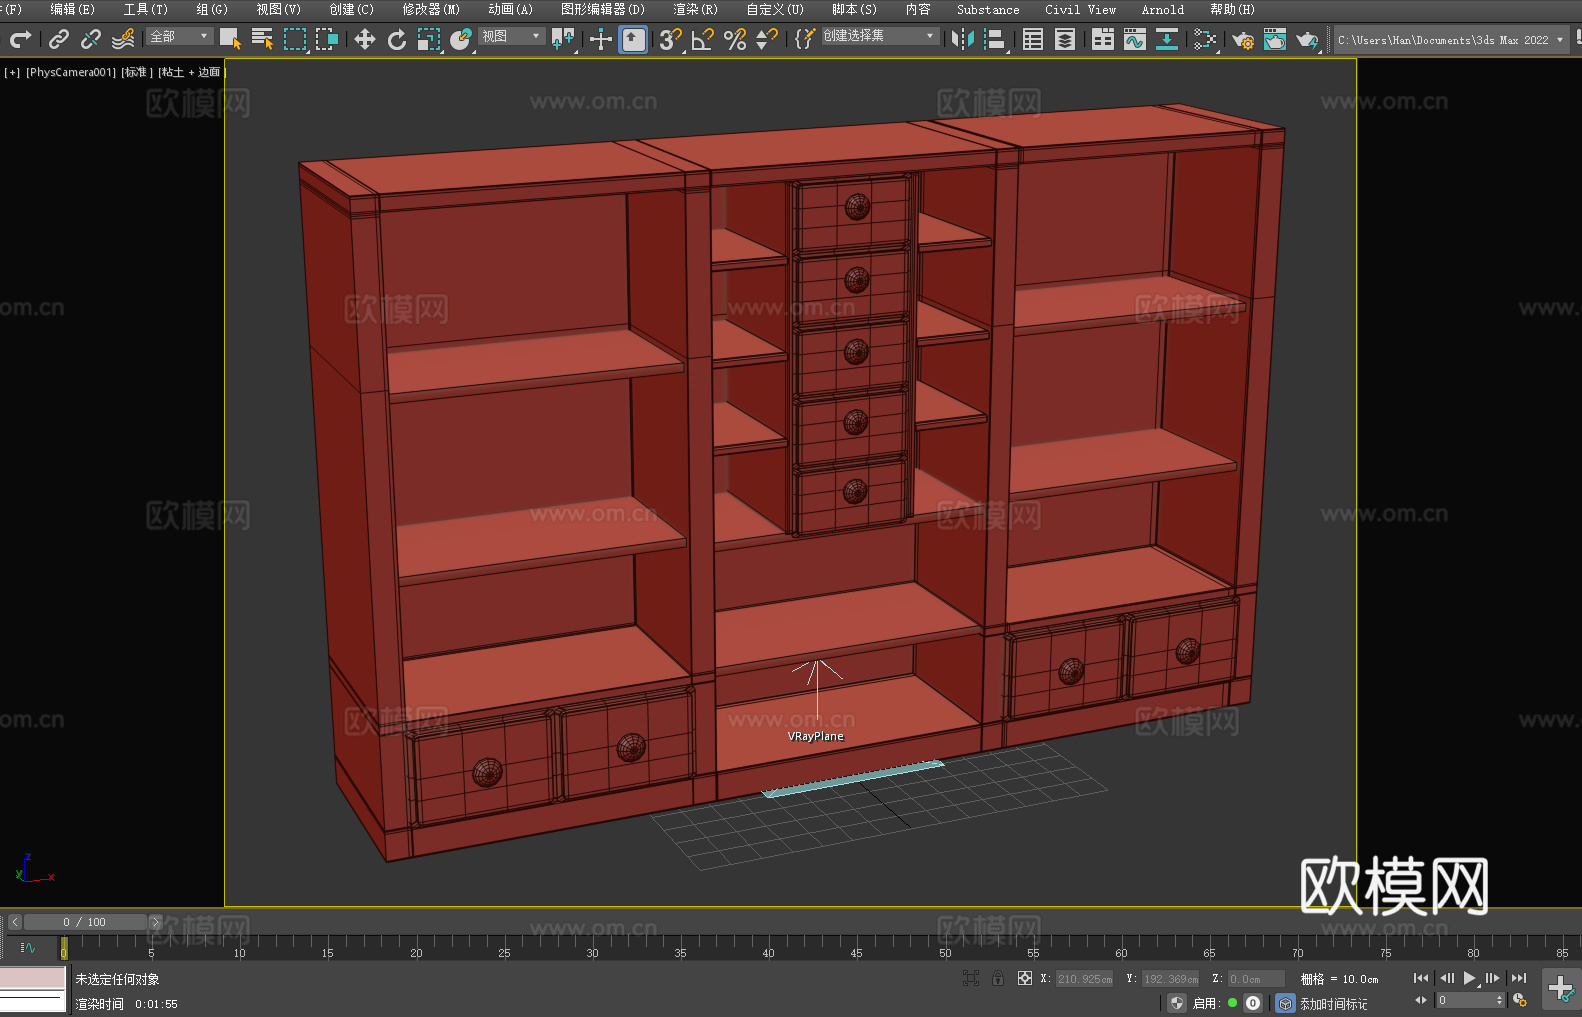Click the Z coordinate field
1582x1017 pixels.
click(1257, 979)
